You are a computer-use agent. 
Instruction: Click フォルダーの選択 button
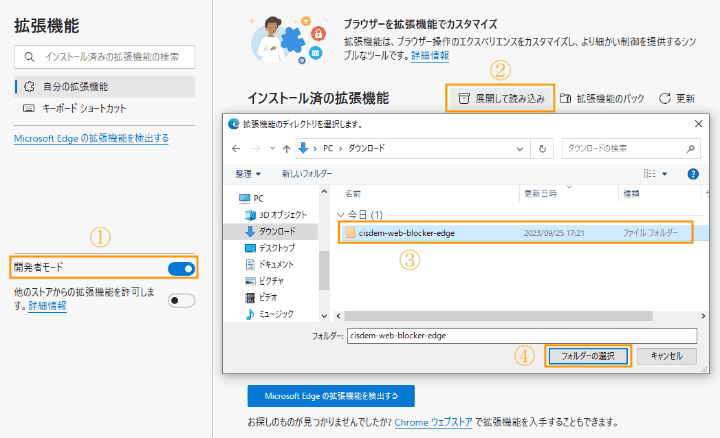click(588, 356)
